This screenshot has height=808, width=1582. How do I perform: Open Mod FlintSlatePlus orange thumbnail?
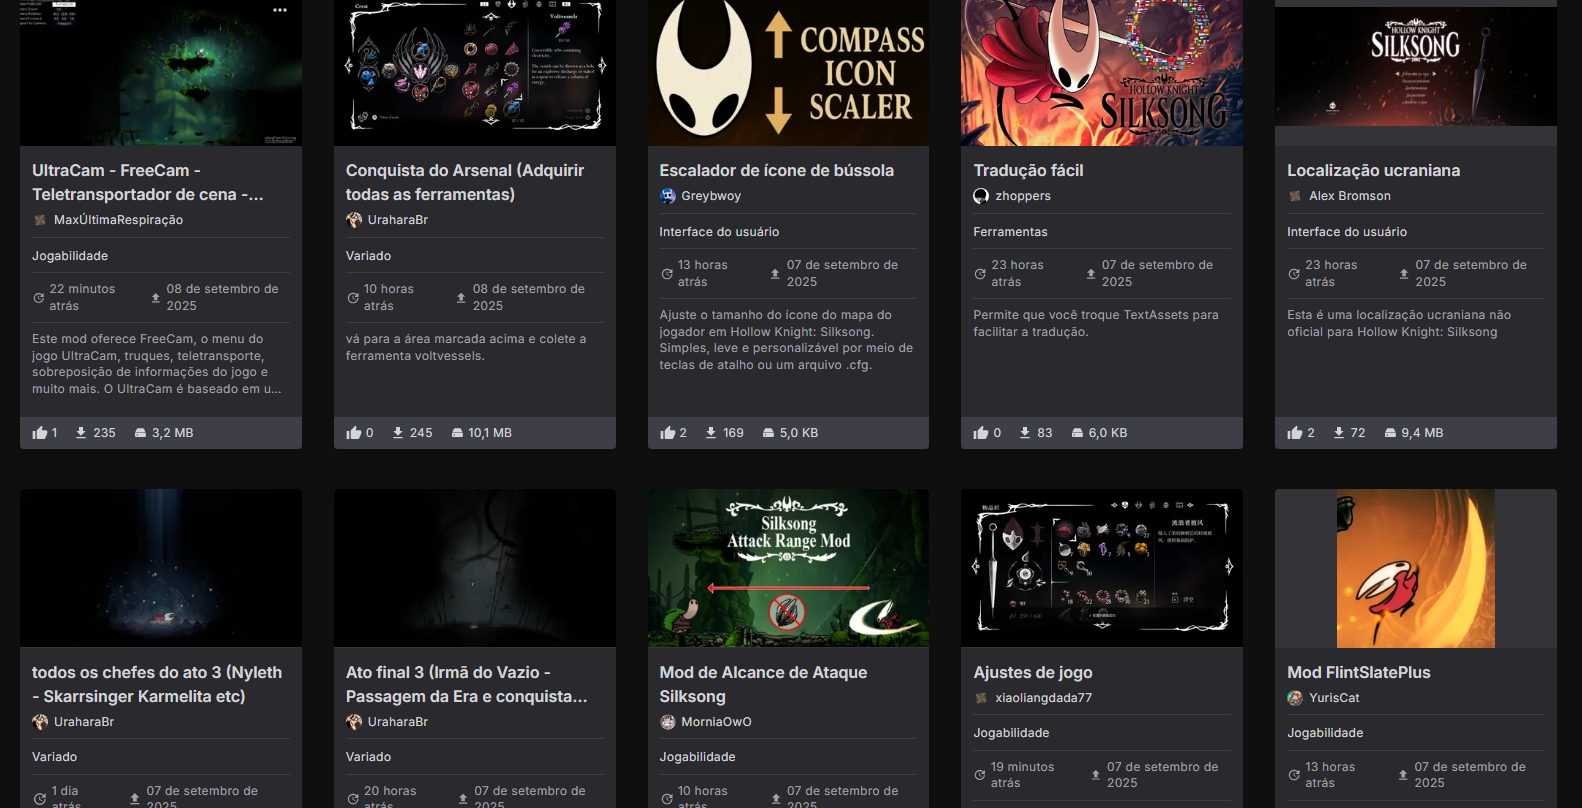(1416, 568)
